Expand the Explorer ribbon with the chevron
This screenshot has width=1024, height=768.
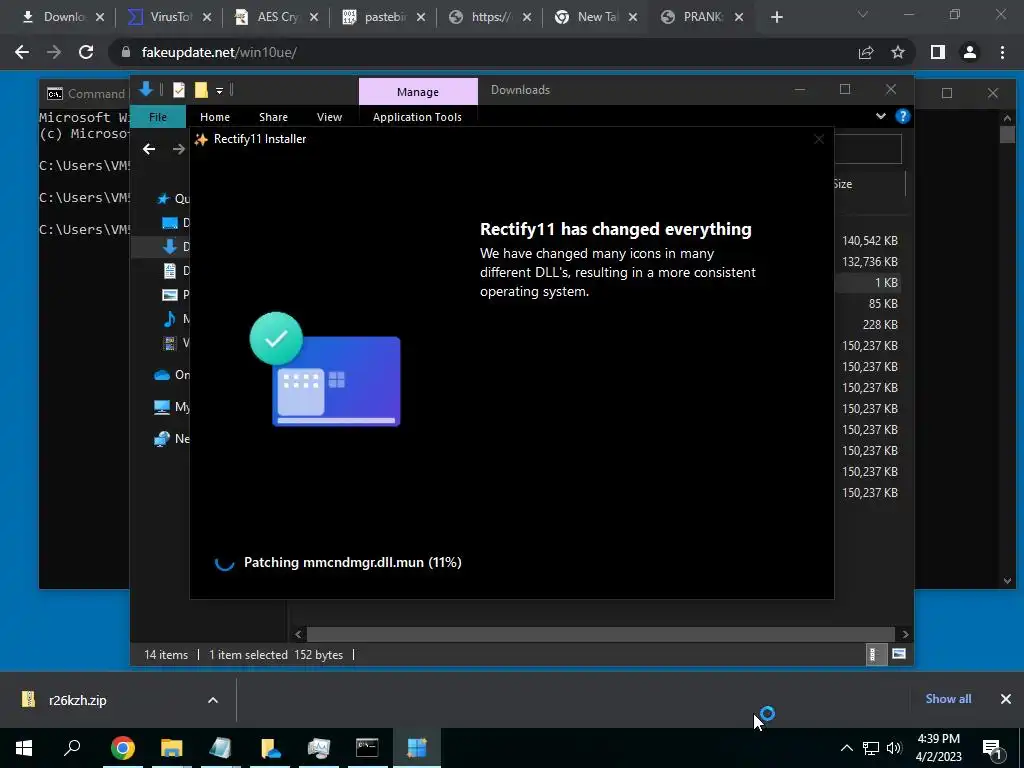(880, 116)
